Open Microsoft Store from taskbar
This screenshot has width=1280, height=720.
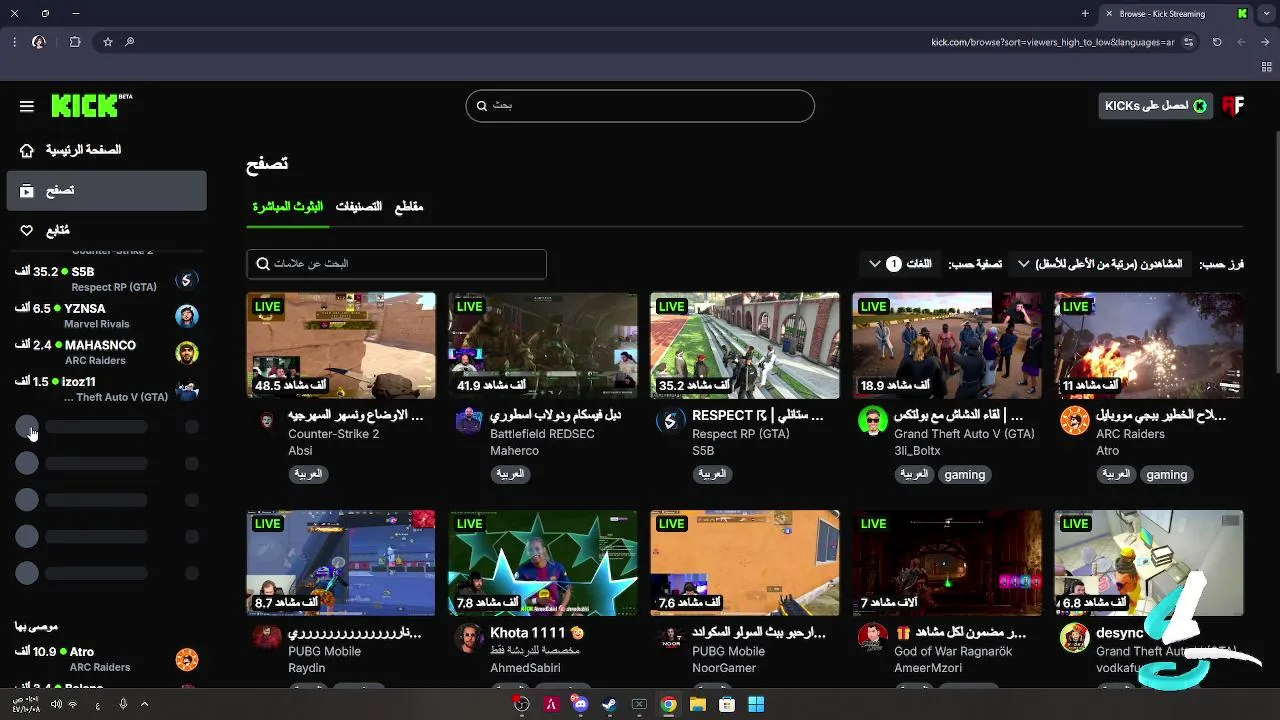pyautogui.click(x=727, y=704)
